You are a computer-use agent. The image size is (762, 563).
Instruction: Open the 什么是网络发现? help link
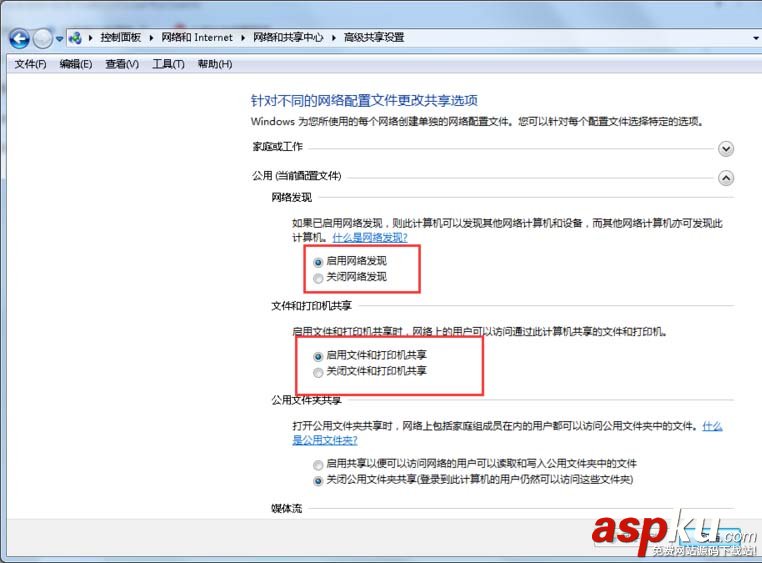click(x=370, y=238)
